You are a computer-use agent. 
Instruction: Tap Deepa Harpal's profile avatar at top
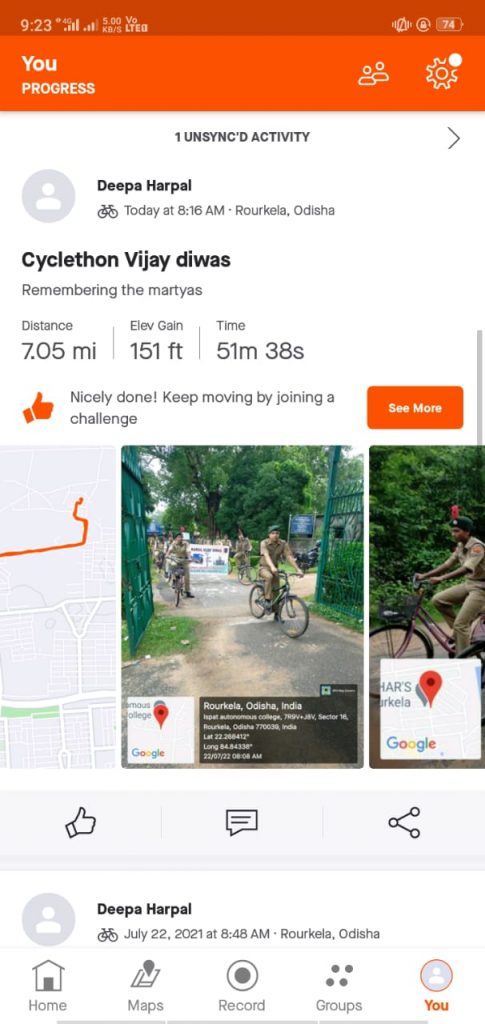tap(48, 196)
